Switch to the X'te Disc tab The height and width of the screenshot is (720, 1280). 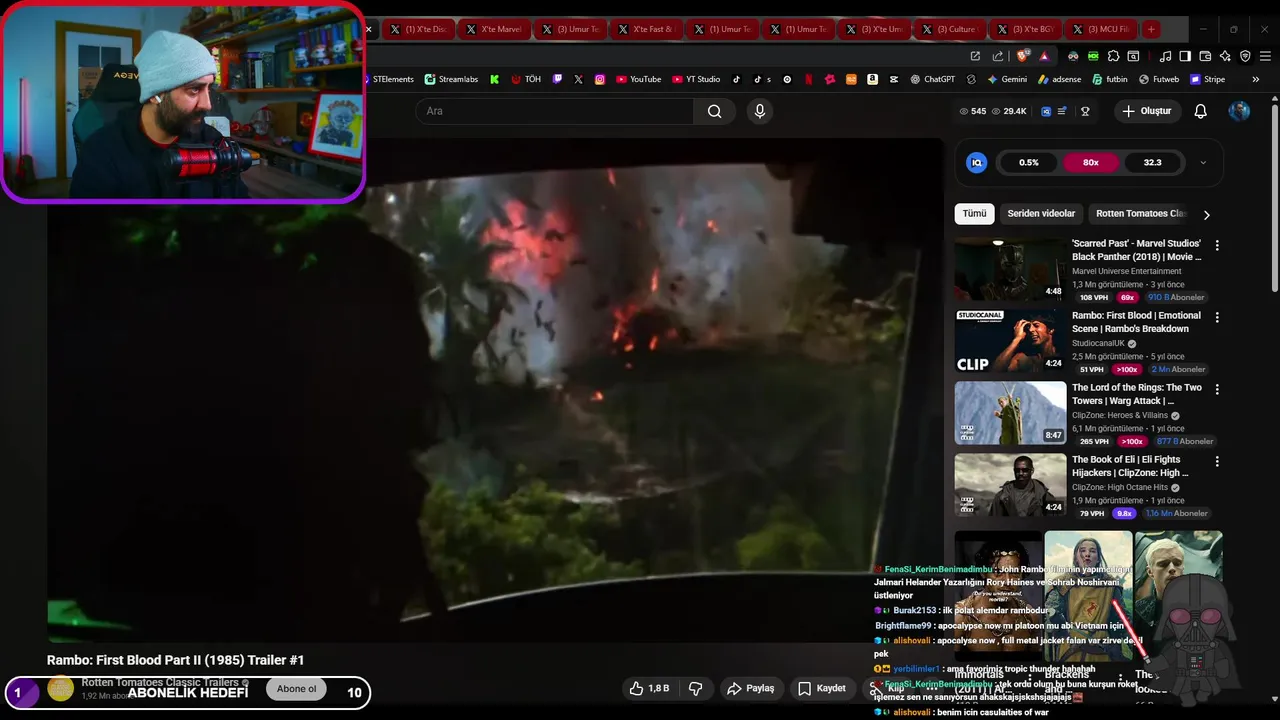[x=418, y=29]
